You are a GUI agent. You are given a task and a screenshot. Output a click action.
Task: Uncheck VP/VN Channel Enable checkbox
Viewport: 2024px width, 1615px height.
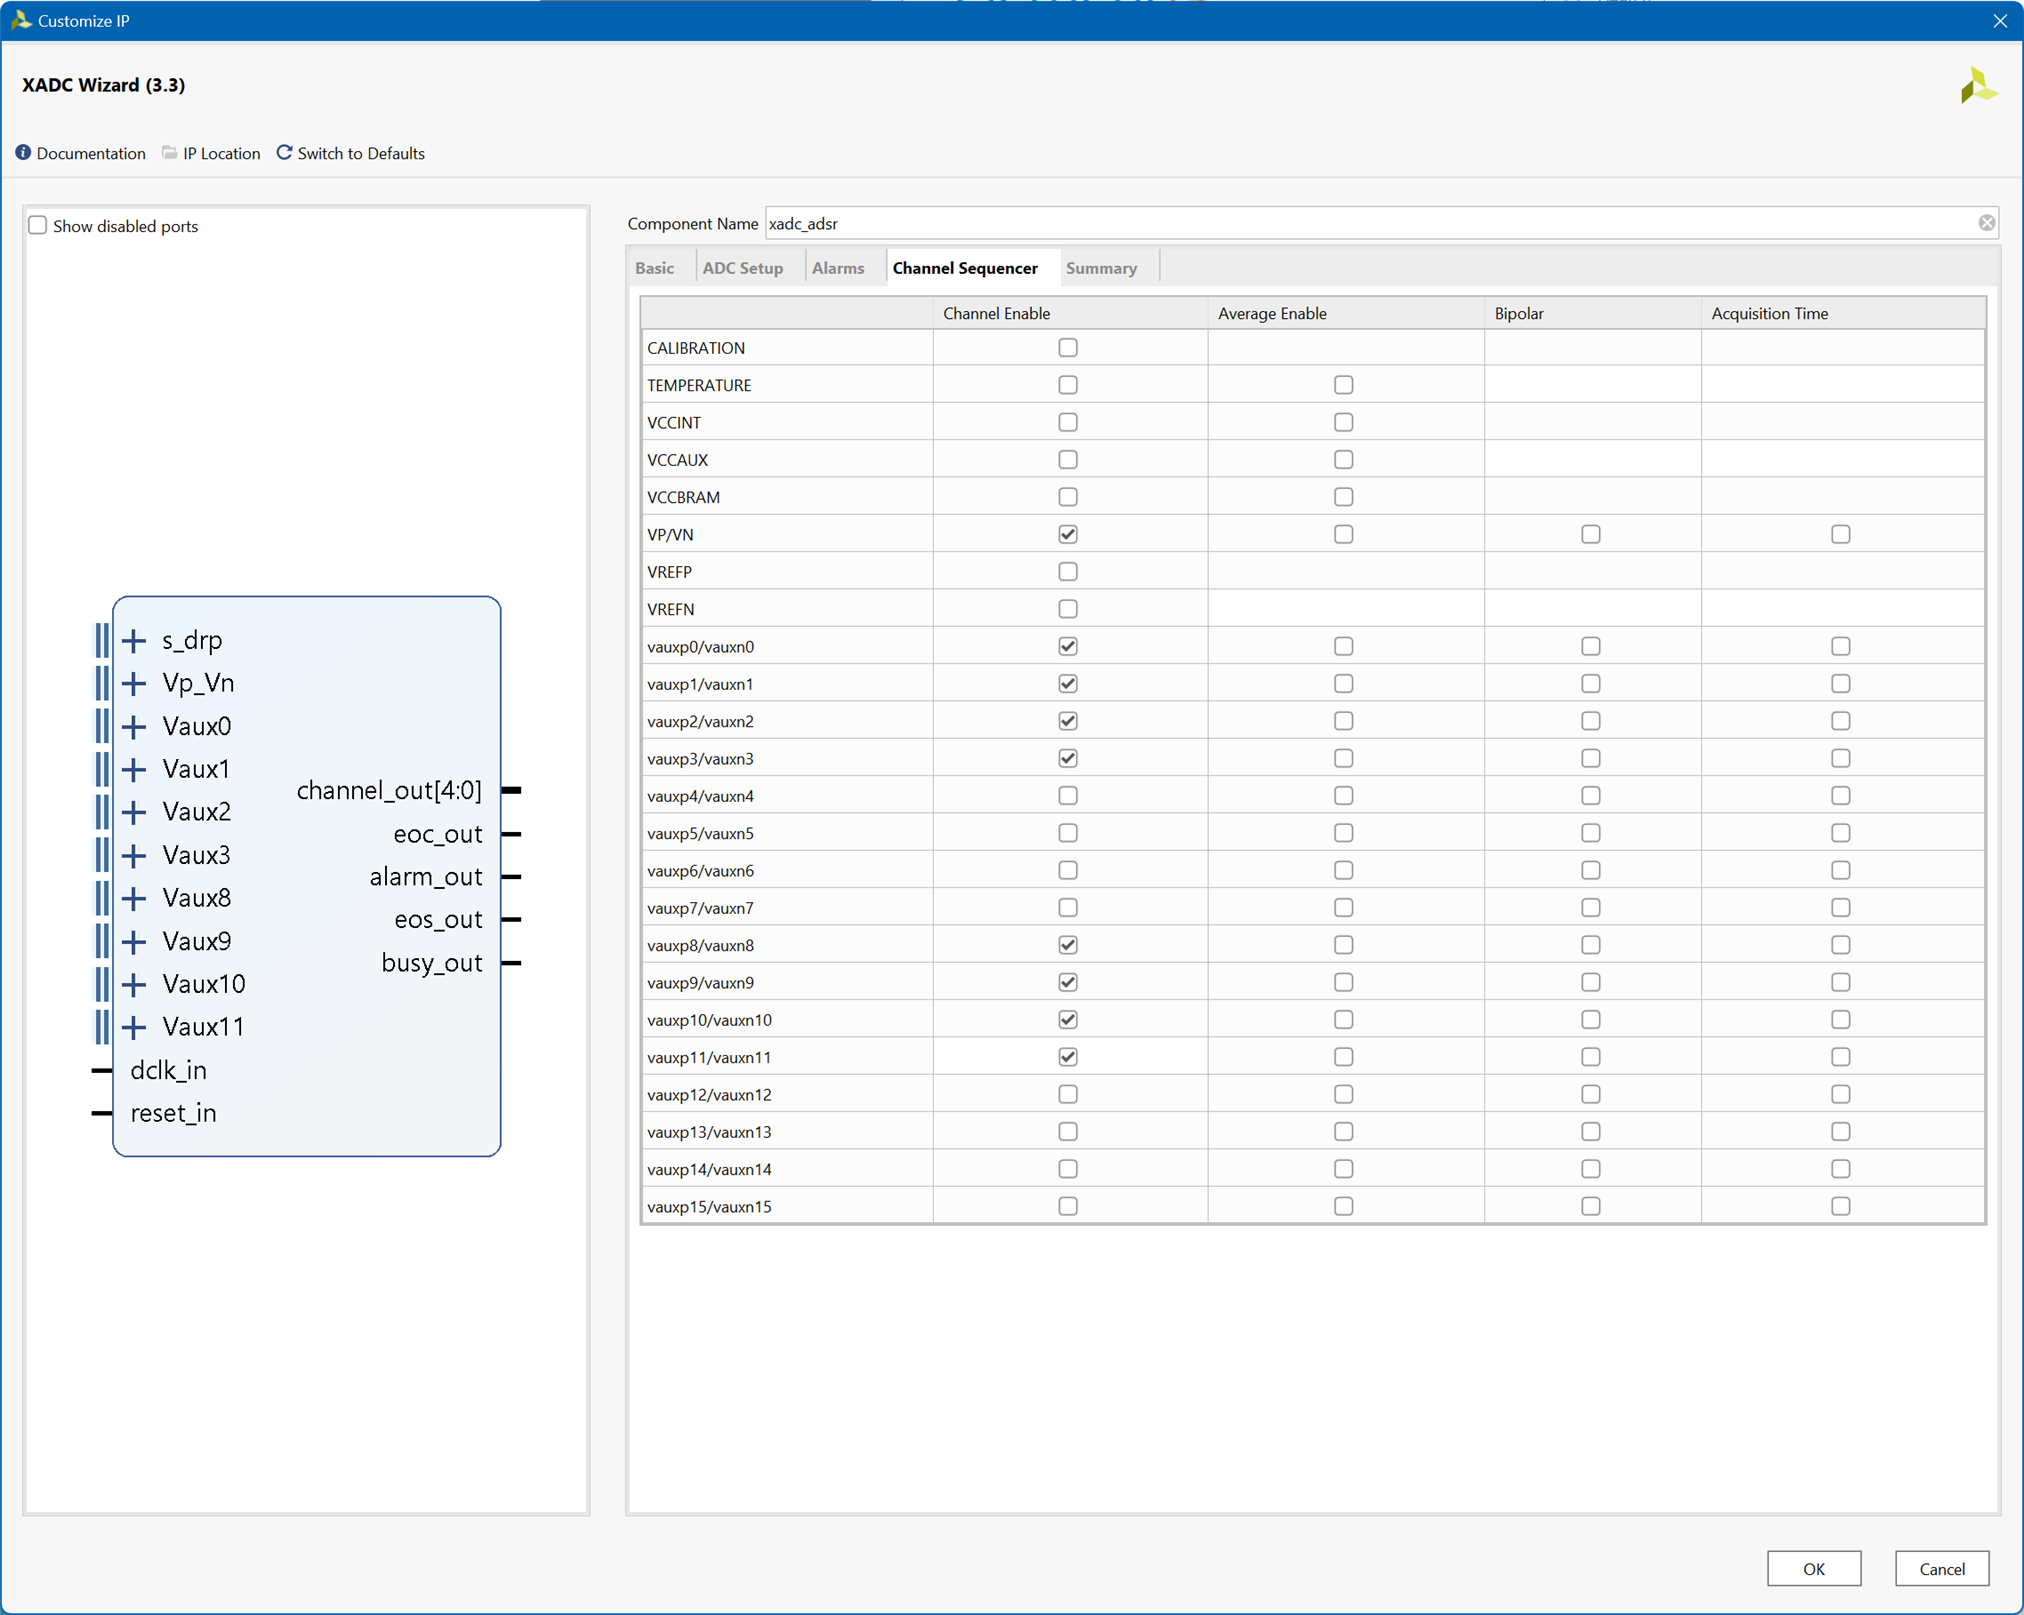click(x=1068, y=534)
